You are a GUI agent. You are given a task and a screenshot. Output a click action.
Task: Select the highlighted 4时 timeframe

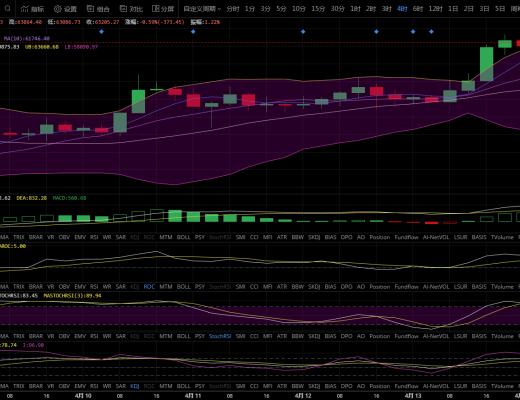(x=402, y=9)
